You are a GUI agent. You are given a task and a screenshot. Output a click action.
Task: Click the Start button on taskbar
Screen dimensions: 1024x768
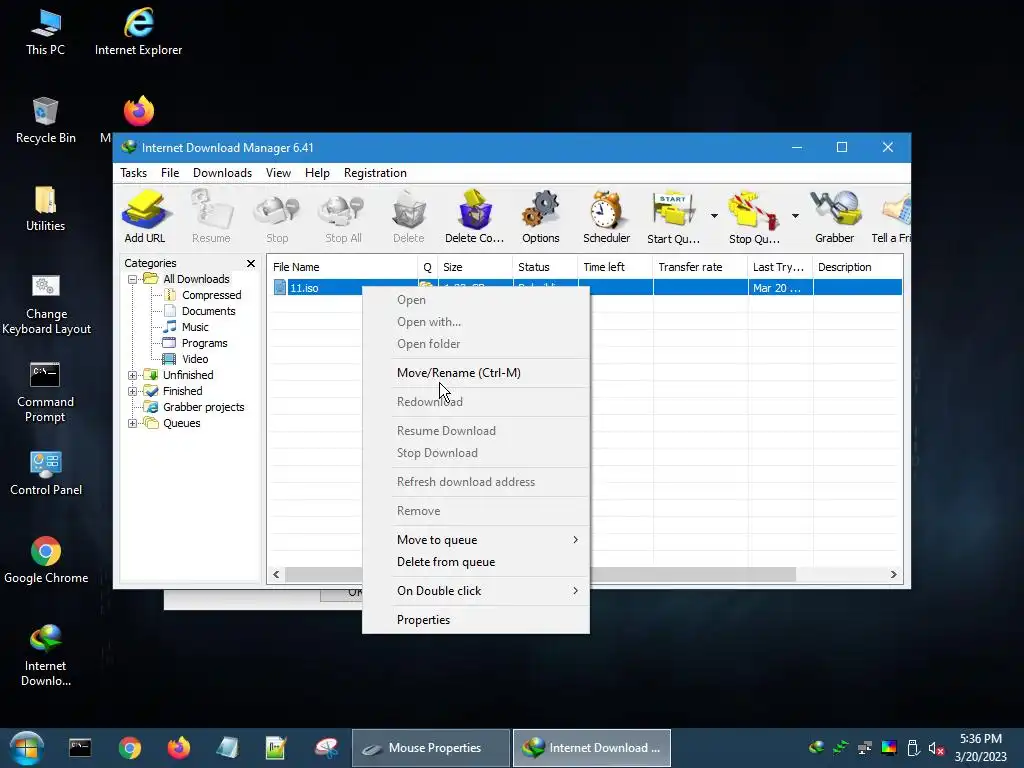(x=27, y=748)
